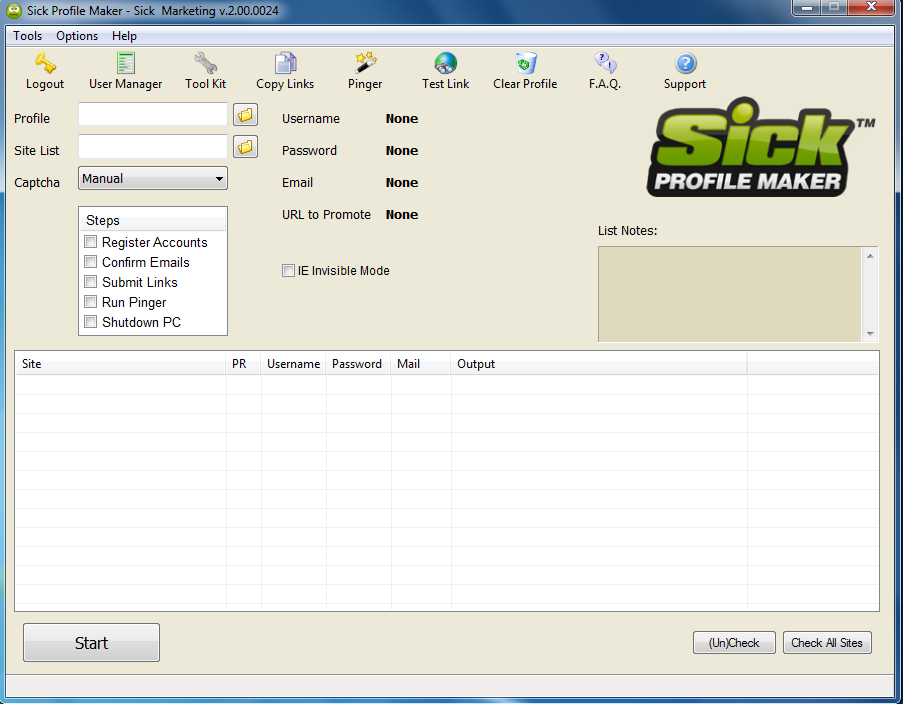Tick the Submit Links step
The height and width of the screenshot is (704, 903).
90,282
